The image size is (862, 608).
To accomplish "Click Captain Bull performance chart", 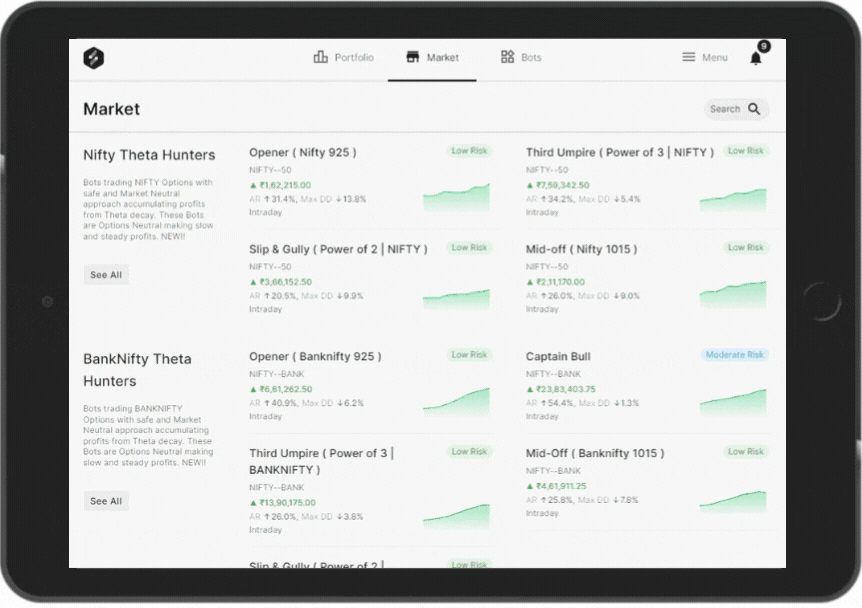I will (x=733, y=402).
